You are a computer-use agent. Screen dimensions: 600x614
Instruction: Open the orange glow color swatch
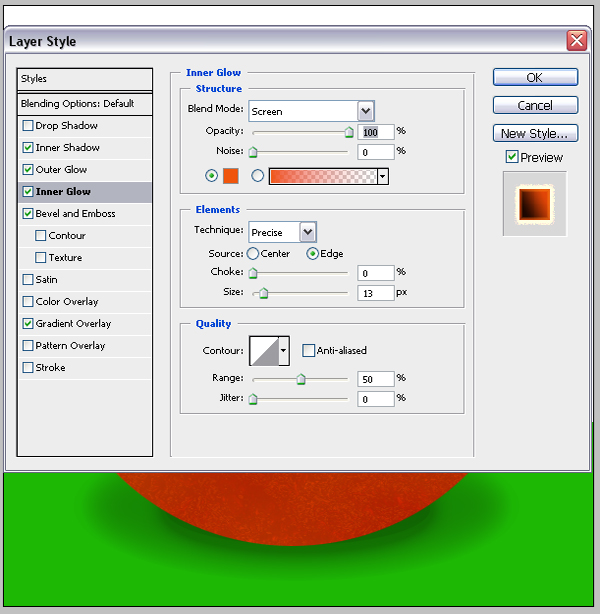[231, 176]
